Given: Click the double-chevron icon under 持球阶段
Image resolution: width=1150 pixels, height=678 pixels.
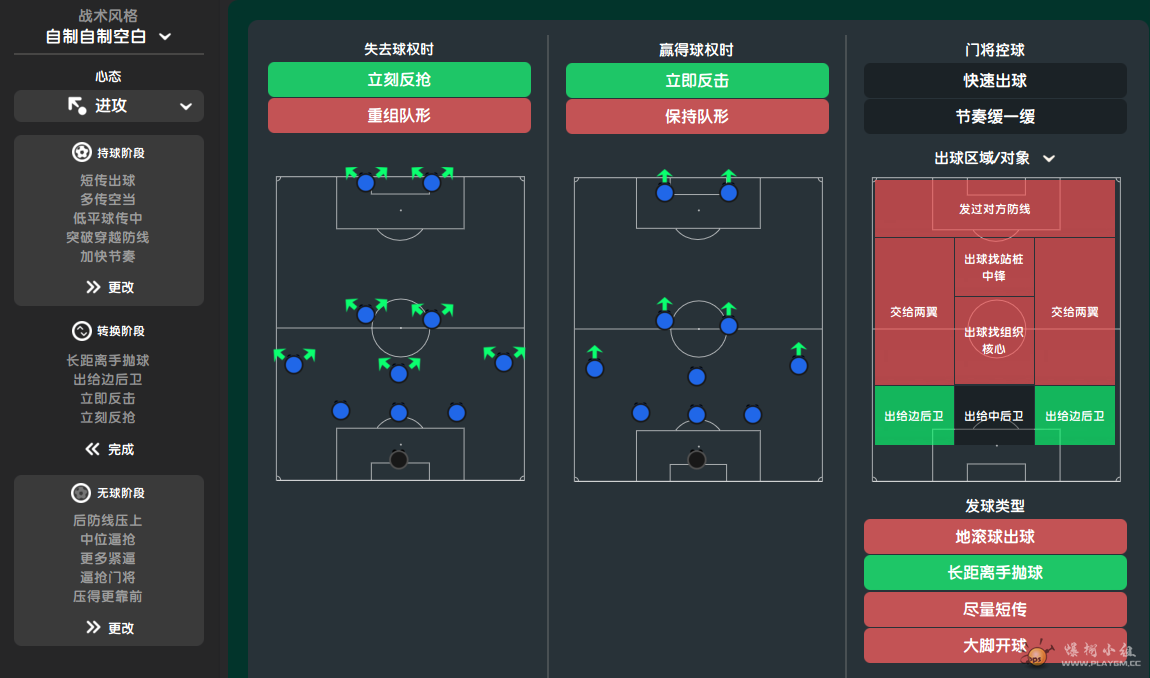Looking at the screenshot, I should coord(93,287).
